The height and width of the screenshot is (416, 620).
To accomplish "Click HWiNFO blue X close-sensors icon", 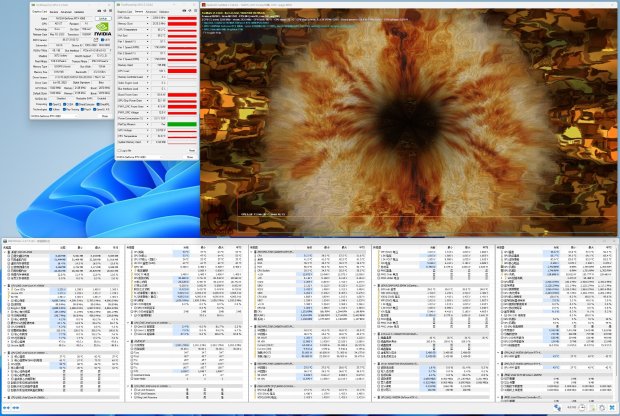I will pyautogui.click(x=612, y=407).
